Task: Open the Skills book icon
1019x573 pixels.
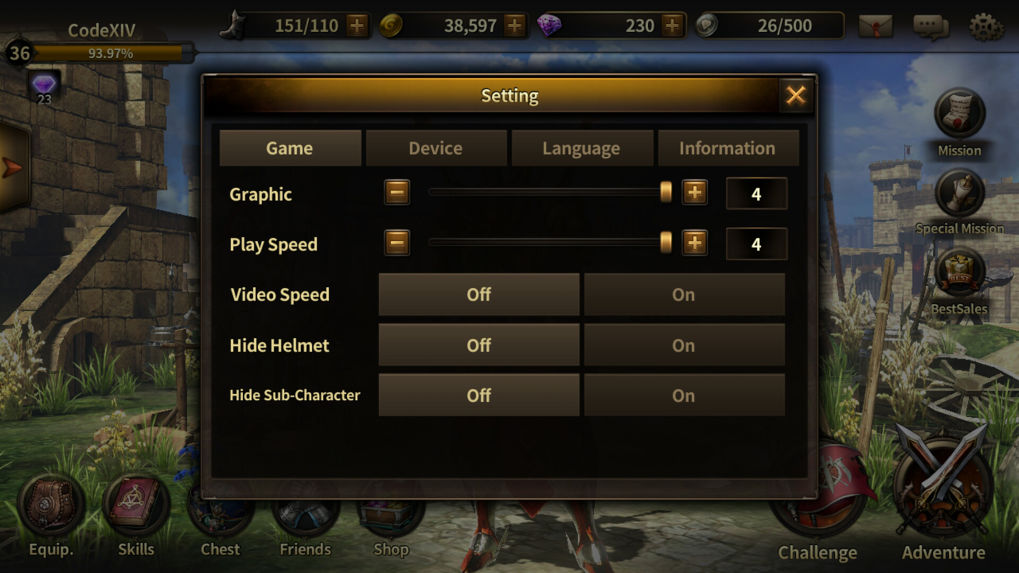Action: [136, 504]
